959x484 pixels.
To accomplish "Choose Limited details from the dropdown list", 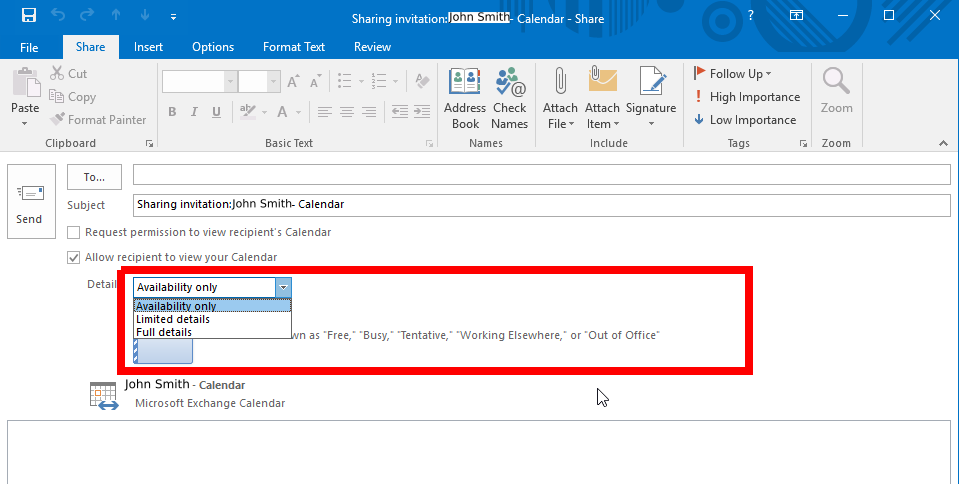I will [x=173, y=319].
